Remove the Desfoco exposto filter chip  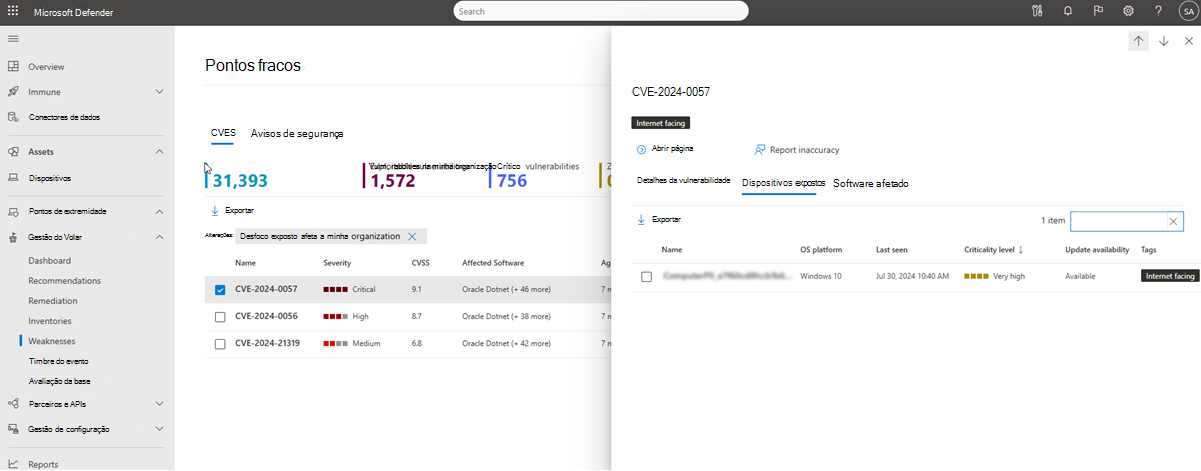[x=411, y=237]
